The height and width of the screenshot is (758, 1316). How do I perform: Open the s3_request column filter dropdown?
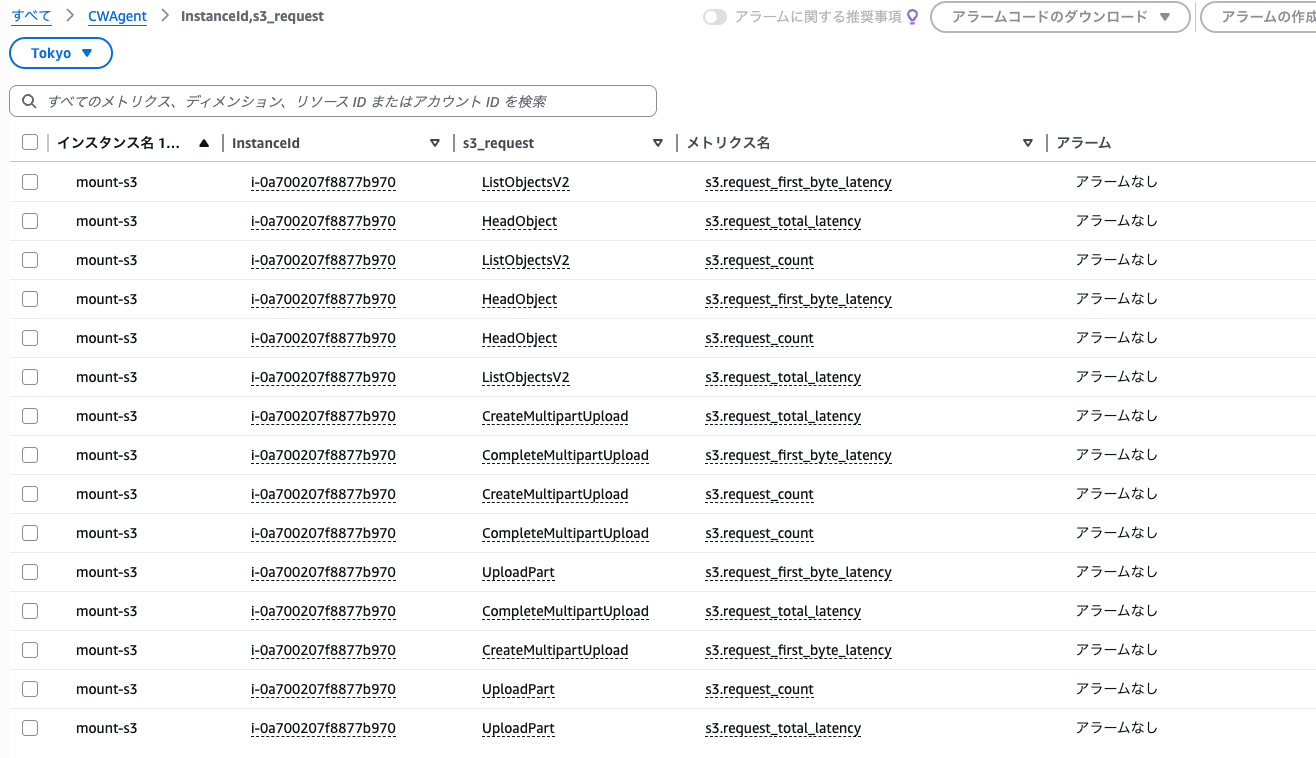click(x=658, y=143)
